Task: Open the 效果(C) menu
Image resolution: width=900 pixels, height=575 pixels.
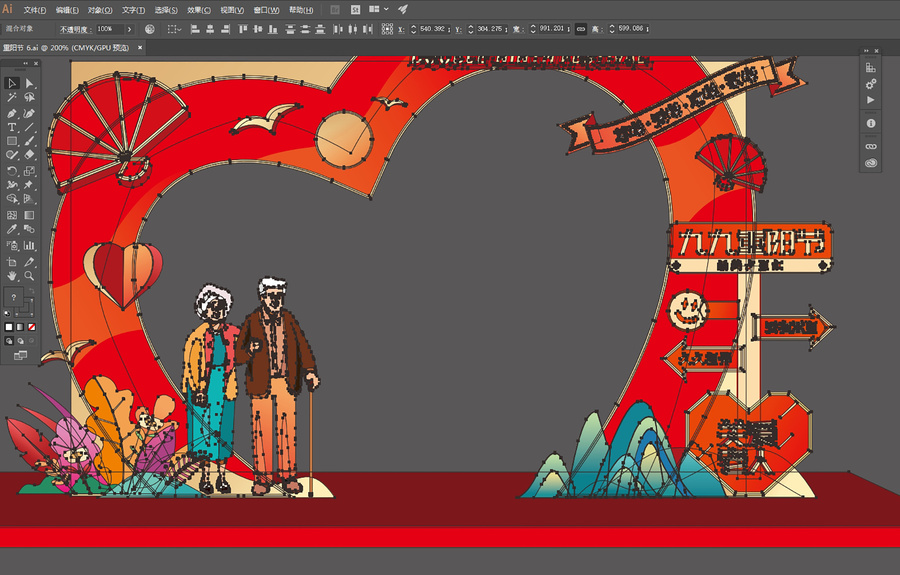Action: (x=199, y=10)
